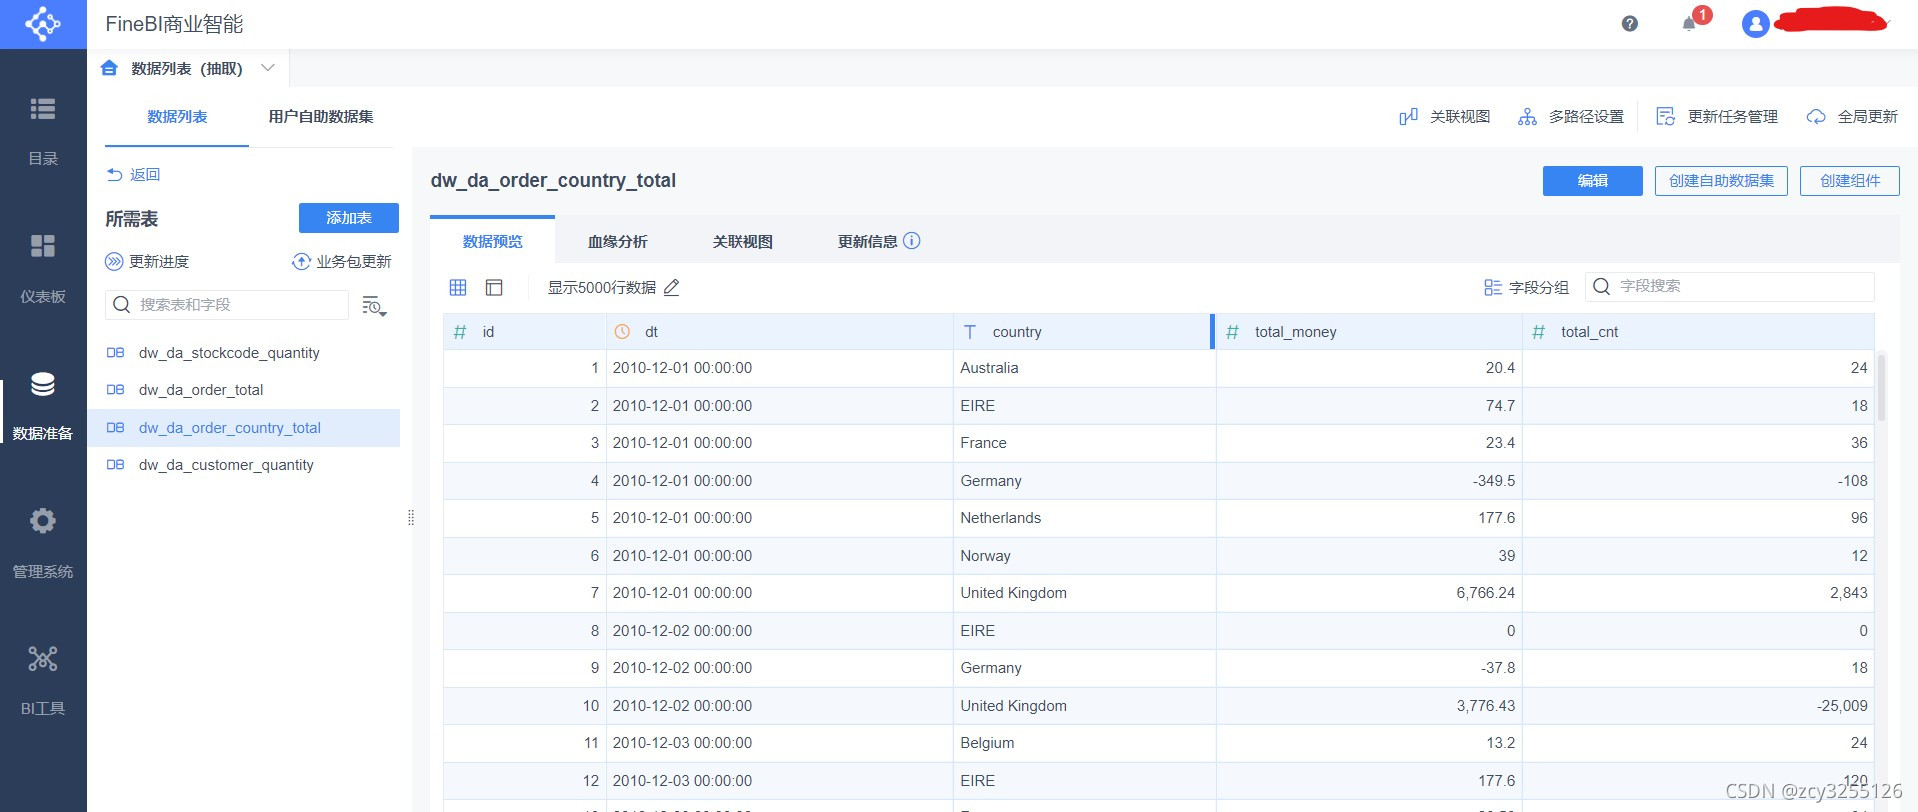Switch to the 关联视图 tab under table title
This screenshot has width=1918, height=812.
[743, 242]
